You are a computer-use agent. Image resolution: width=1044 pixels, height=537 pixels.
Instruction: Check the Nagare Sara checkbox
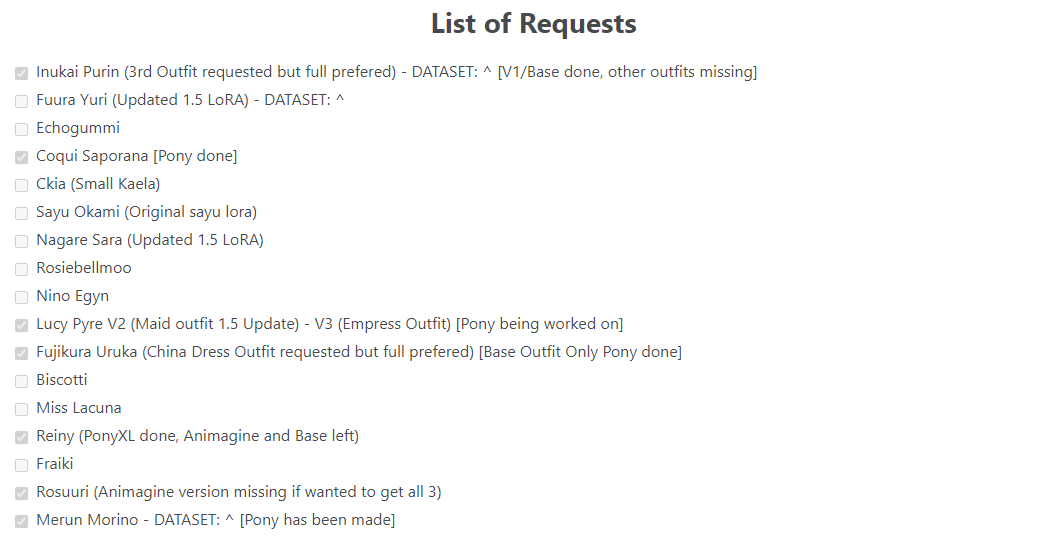21,240
